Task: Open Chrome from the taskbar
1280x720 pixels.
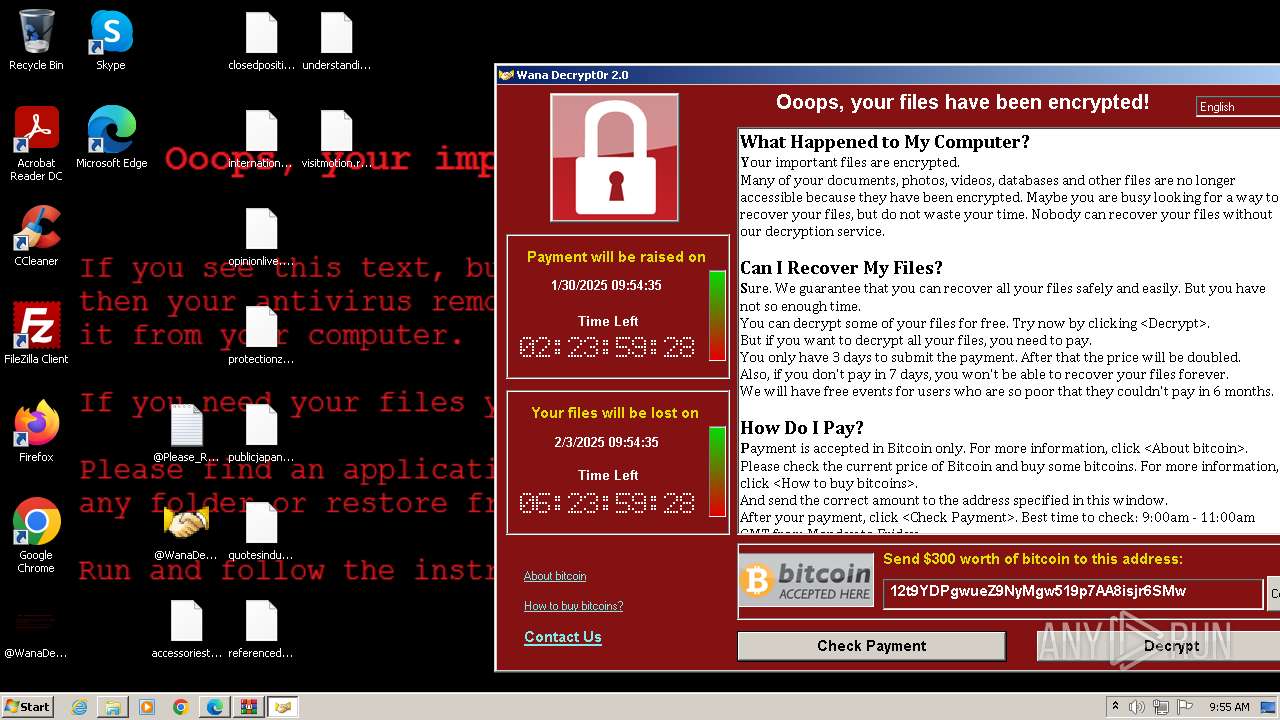Action: [x=181, y=707]
